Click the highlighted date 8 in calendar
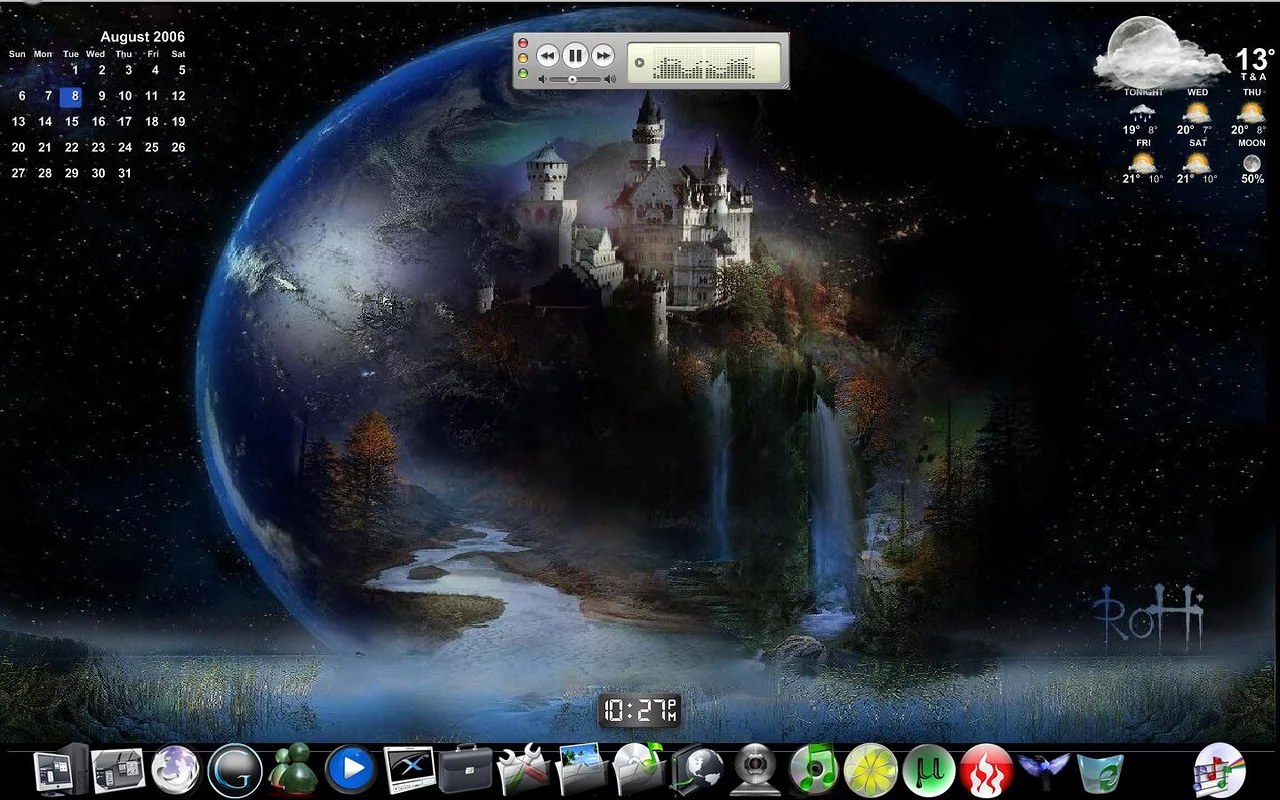Viewport: 1280px width, 800px height. point(72,97)
